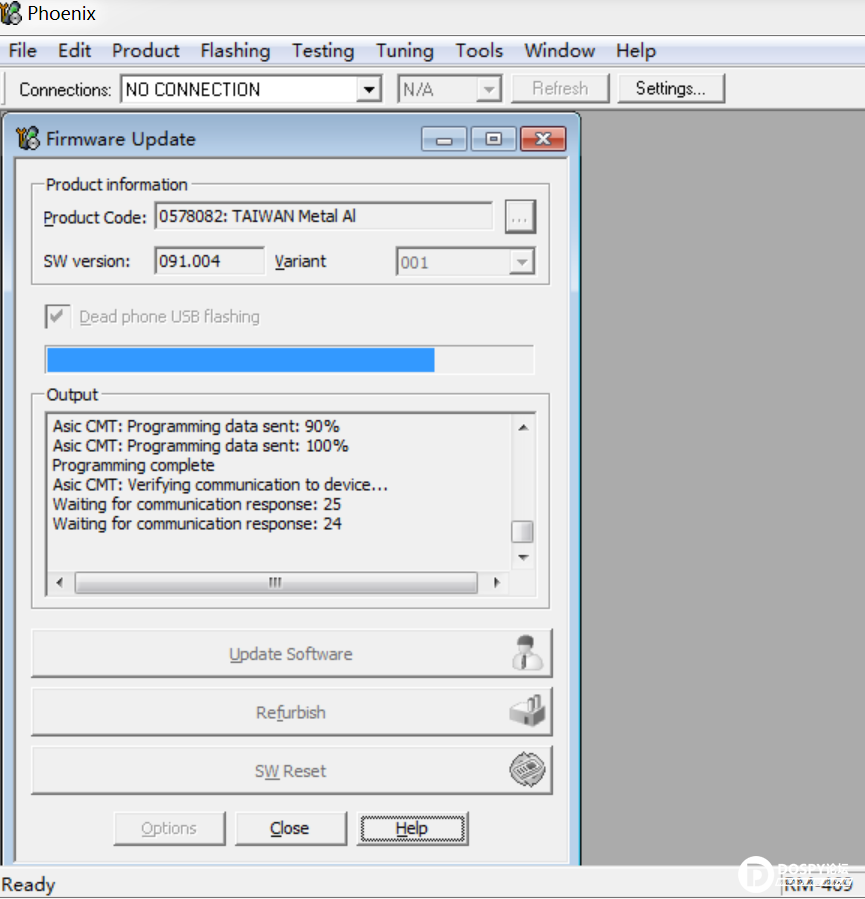This screenshot has height=899, width=865.
Task: Open the Testing menu
Action: click(323, 50)
